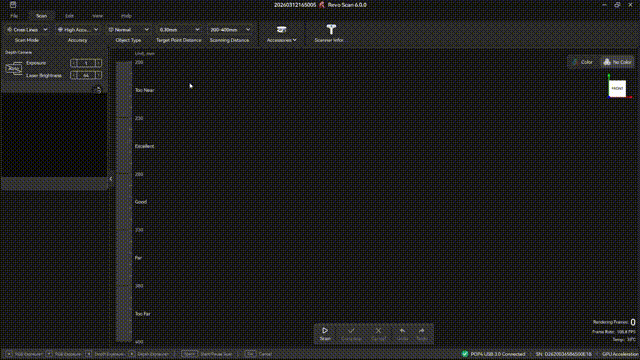This screenshot has width=640, height=360.
Task: Collapse the left panel with the arrow handle
Action: pyautogui.click(x=111, y=179)
